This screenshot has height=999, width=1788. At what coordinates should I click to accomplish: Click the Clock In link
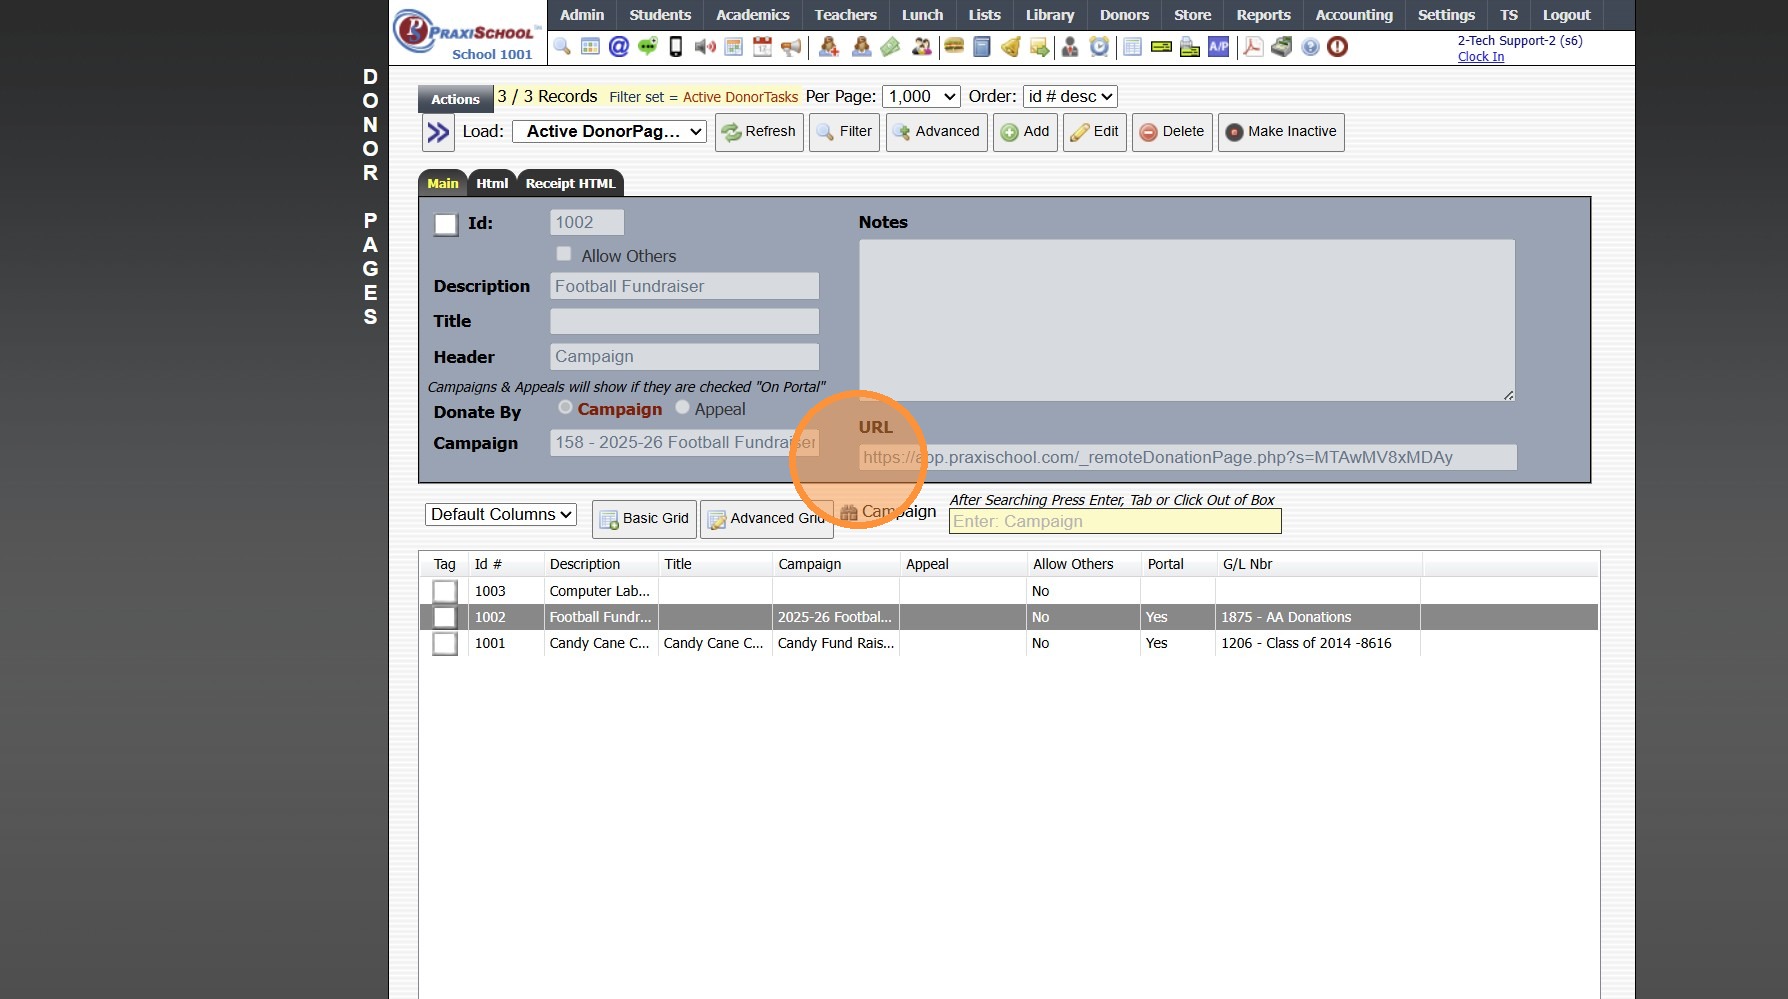[x=1480, y=57]
